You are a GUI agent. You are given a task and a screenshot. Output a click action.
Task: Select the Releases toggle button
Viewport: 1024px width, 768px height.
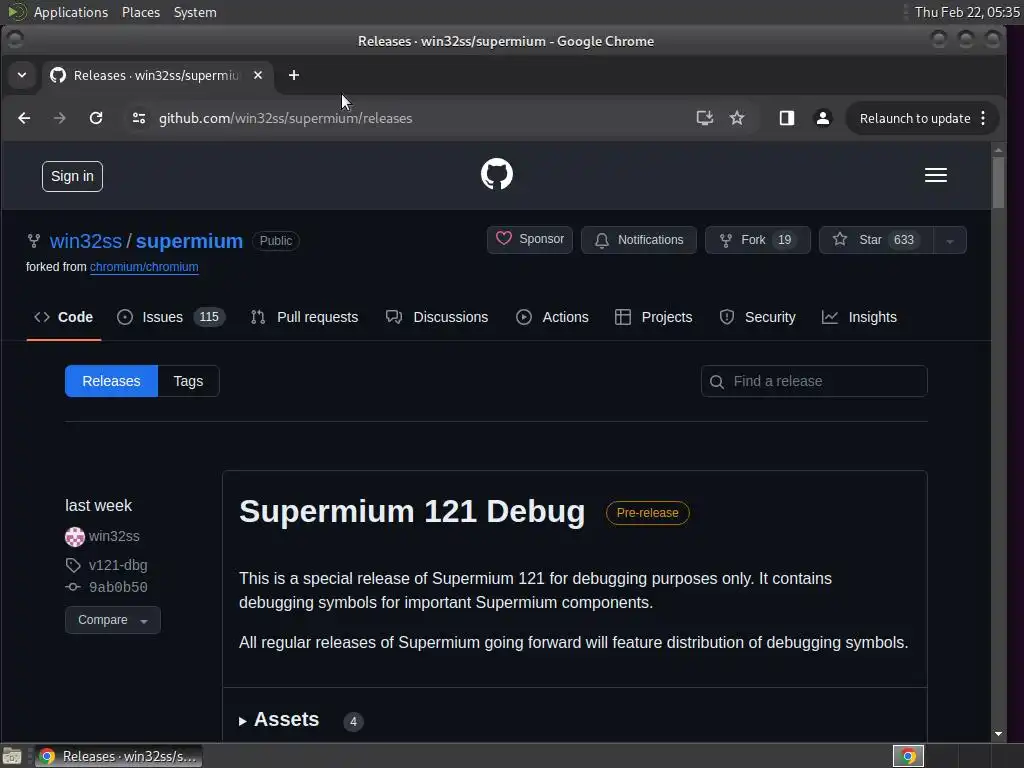(x=111, y=381)
